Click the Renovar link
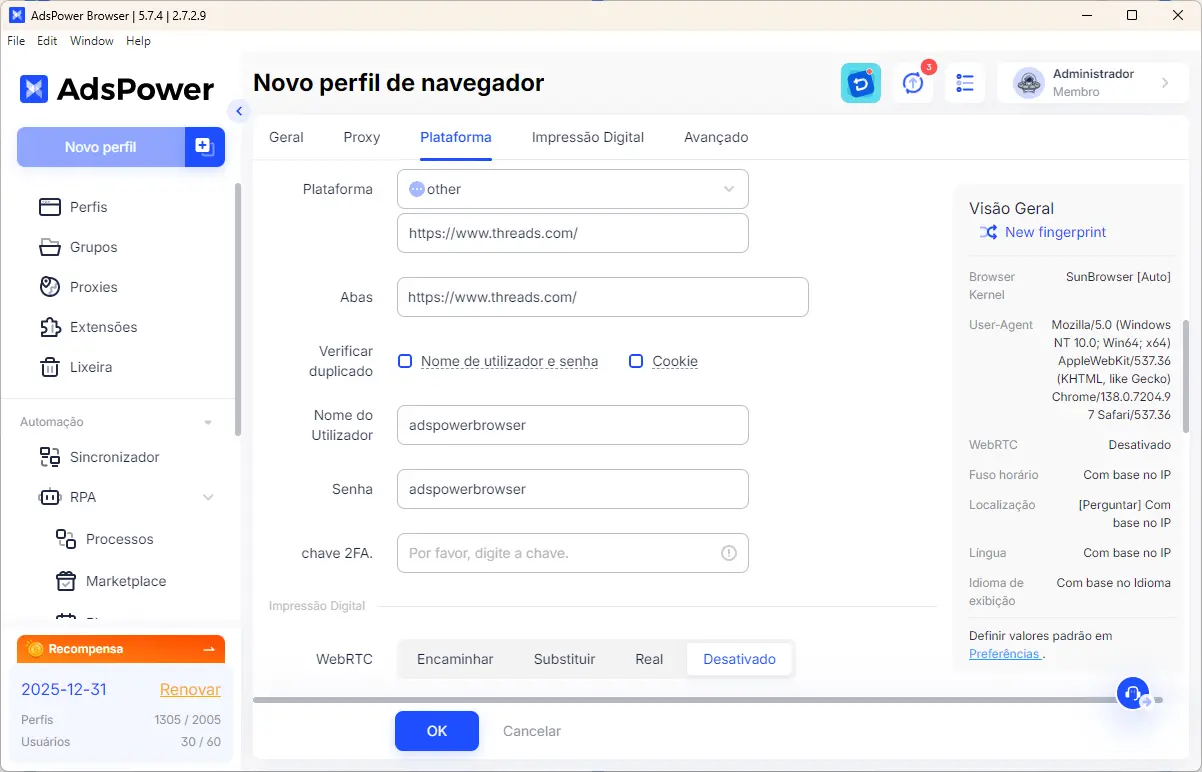The image size is (1202, 772). click(190, 689)
